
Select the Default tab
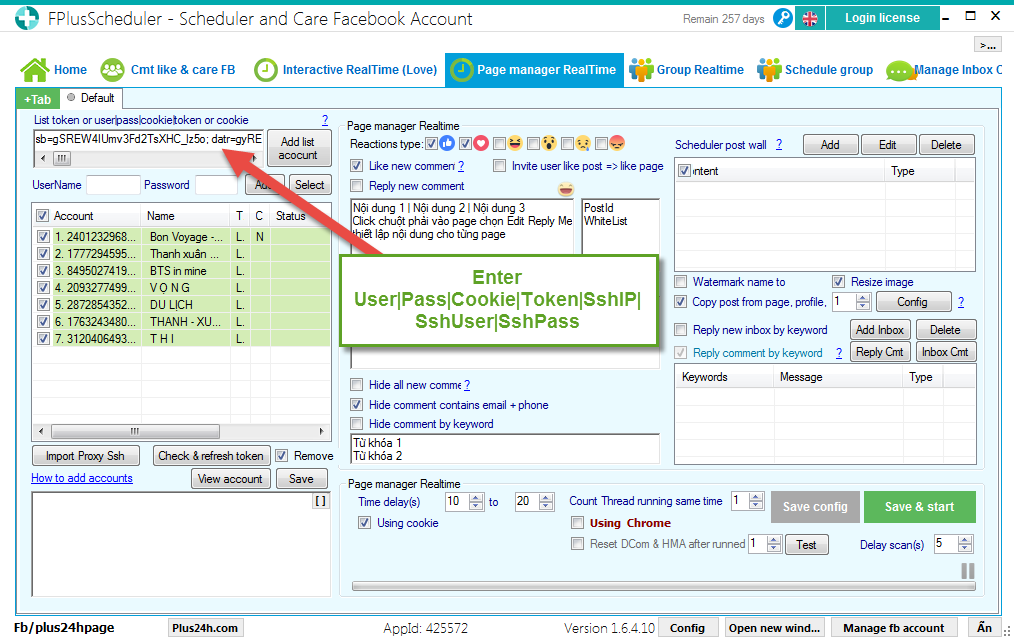tap(91, 98)
